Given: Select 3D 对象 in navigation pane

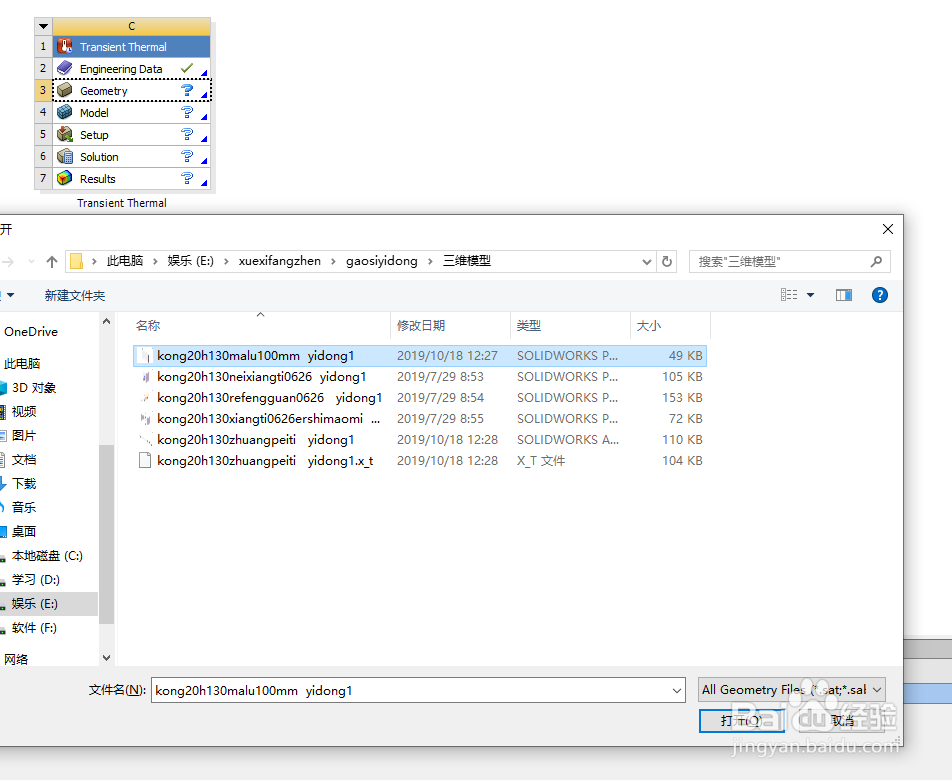Looking at the screenshot, I should pos(34,388).
